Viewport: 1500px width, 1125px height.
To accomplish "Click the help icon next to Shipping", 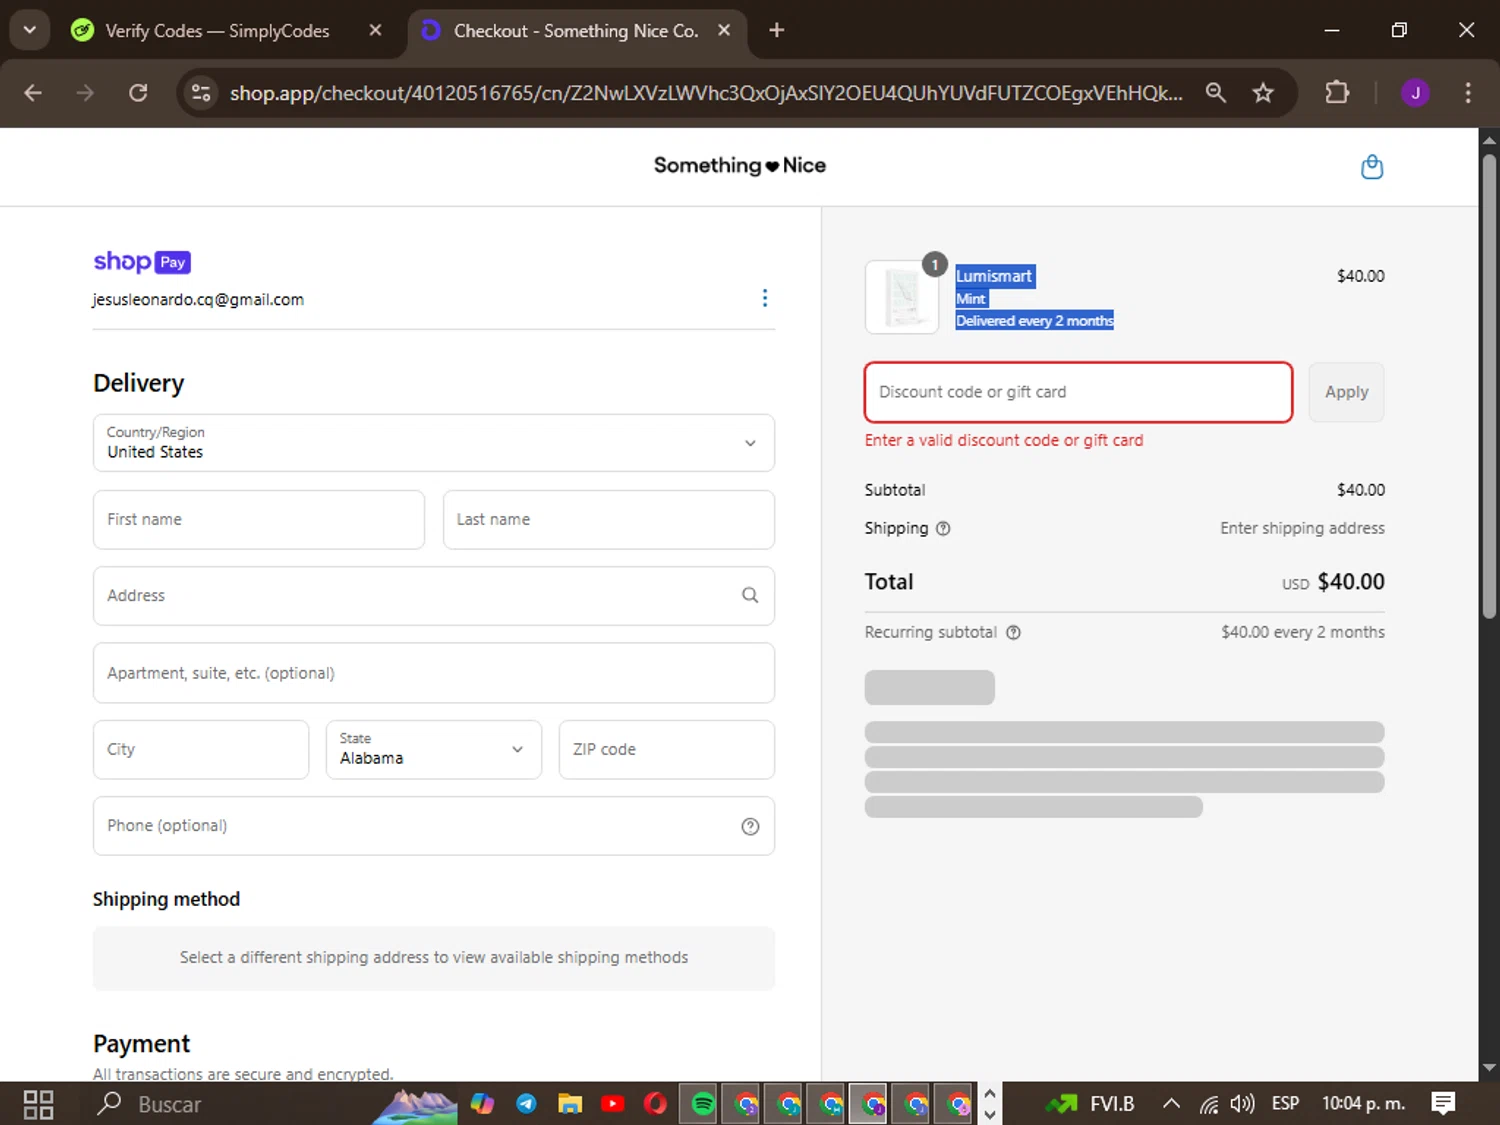I will 943,528.
